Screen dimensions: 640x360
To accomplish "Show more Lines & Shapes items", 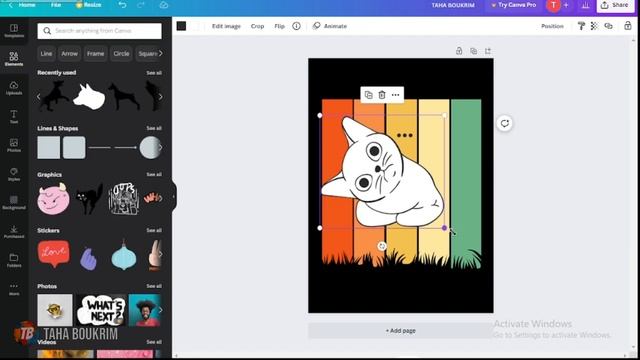I will (160, 147).
